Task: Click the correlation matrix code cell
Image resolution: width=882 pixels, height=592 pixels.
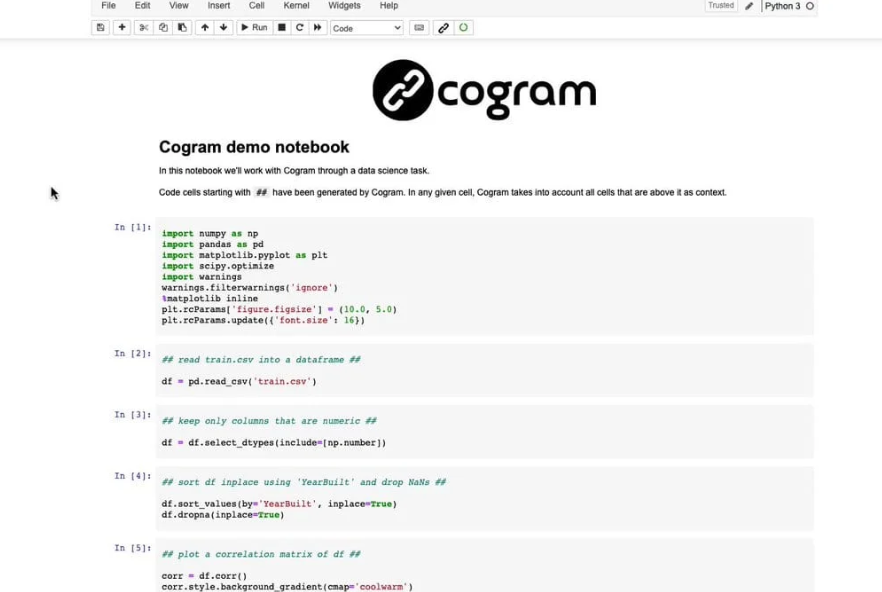Action: [484, 566]
